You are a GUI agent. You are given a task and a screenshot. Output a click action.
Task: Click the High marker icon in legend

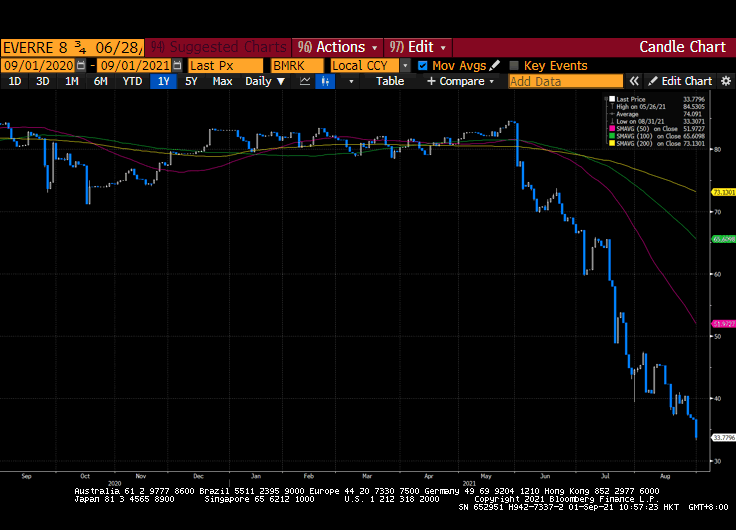[612, 107]
